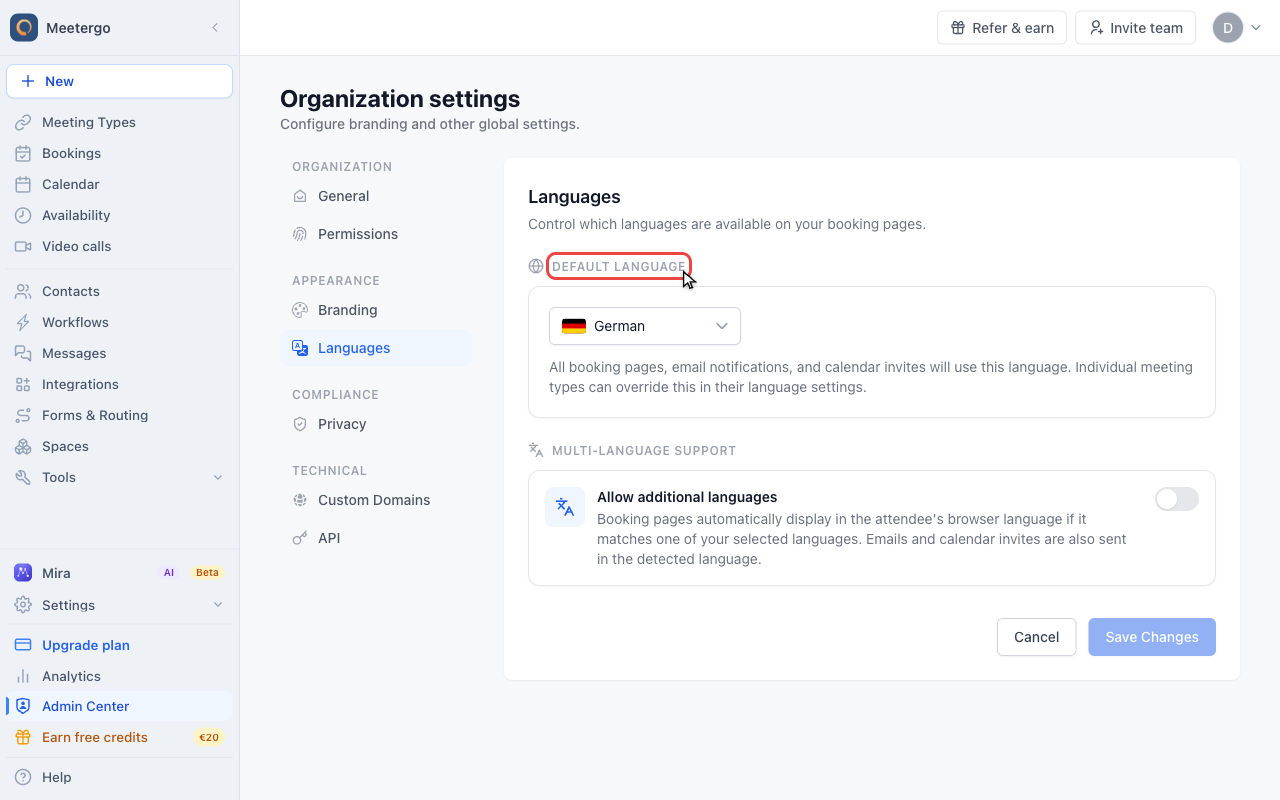Click the Calendar icon in sidebar
The image size is (1280, 800).
tap(23, 184)
